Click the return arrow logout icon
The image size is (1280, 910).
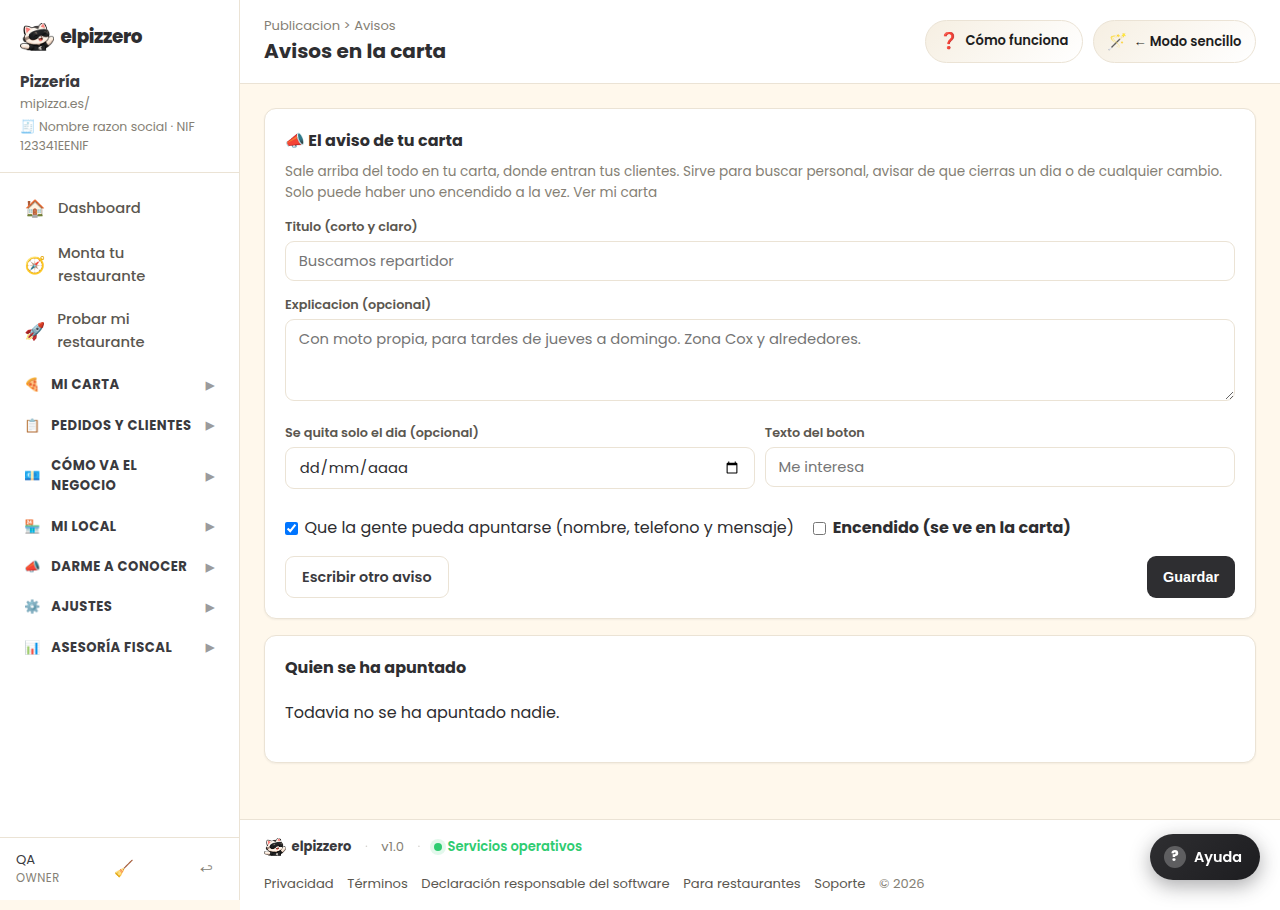(x=206, y=868)
